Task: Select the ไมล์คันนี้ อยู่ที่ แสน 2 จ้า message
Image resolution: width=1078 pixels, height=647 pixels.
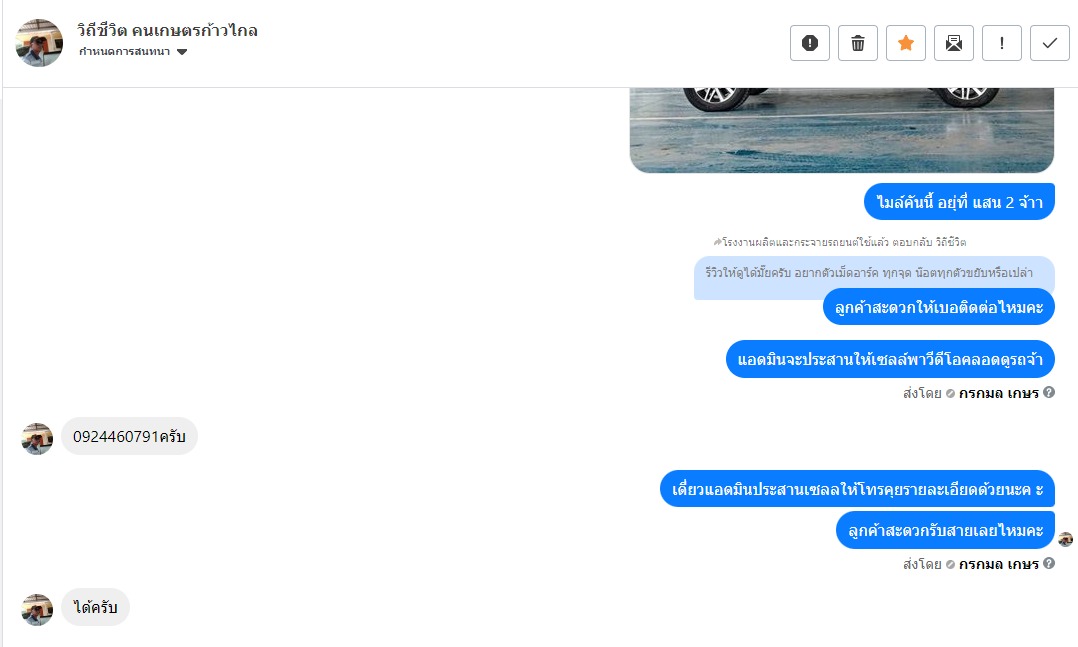Action: [x=959, y=202]
